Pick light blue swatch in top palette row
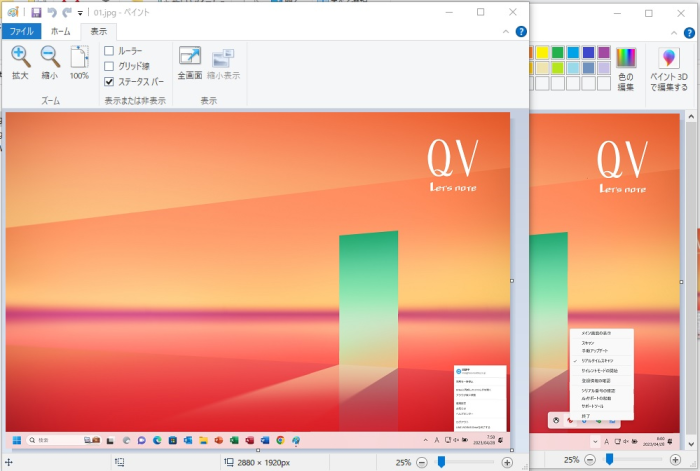 click(573, 53)
